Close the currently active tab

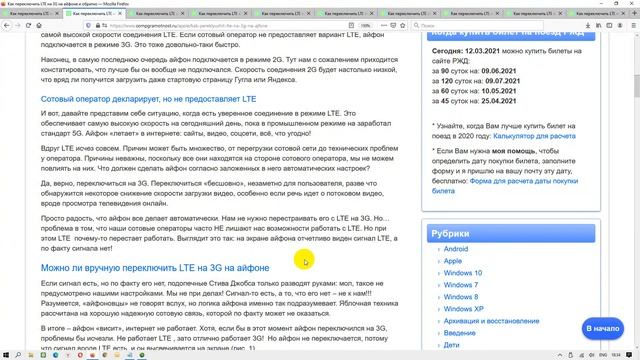click(x=120, y=13)
